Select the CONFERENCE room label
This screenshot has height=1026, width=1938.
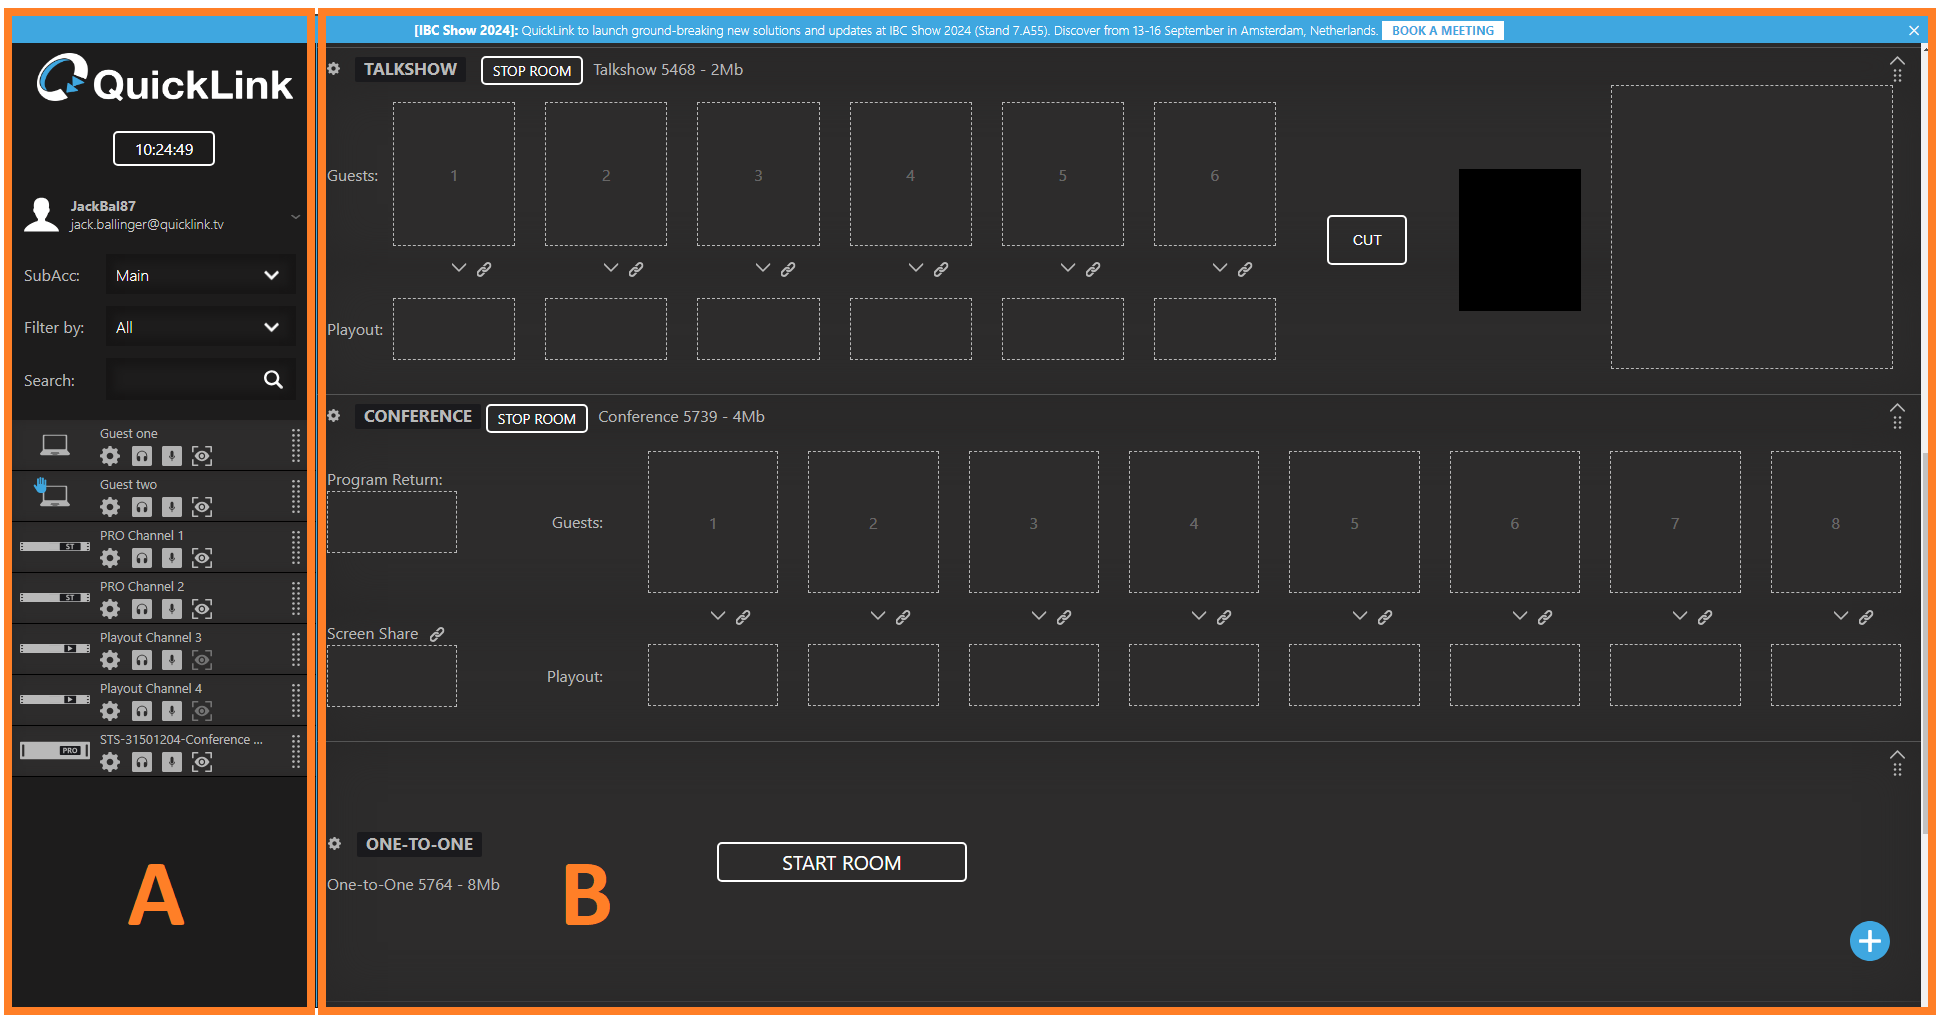point(417,417)
